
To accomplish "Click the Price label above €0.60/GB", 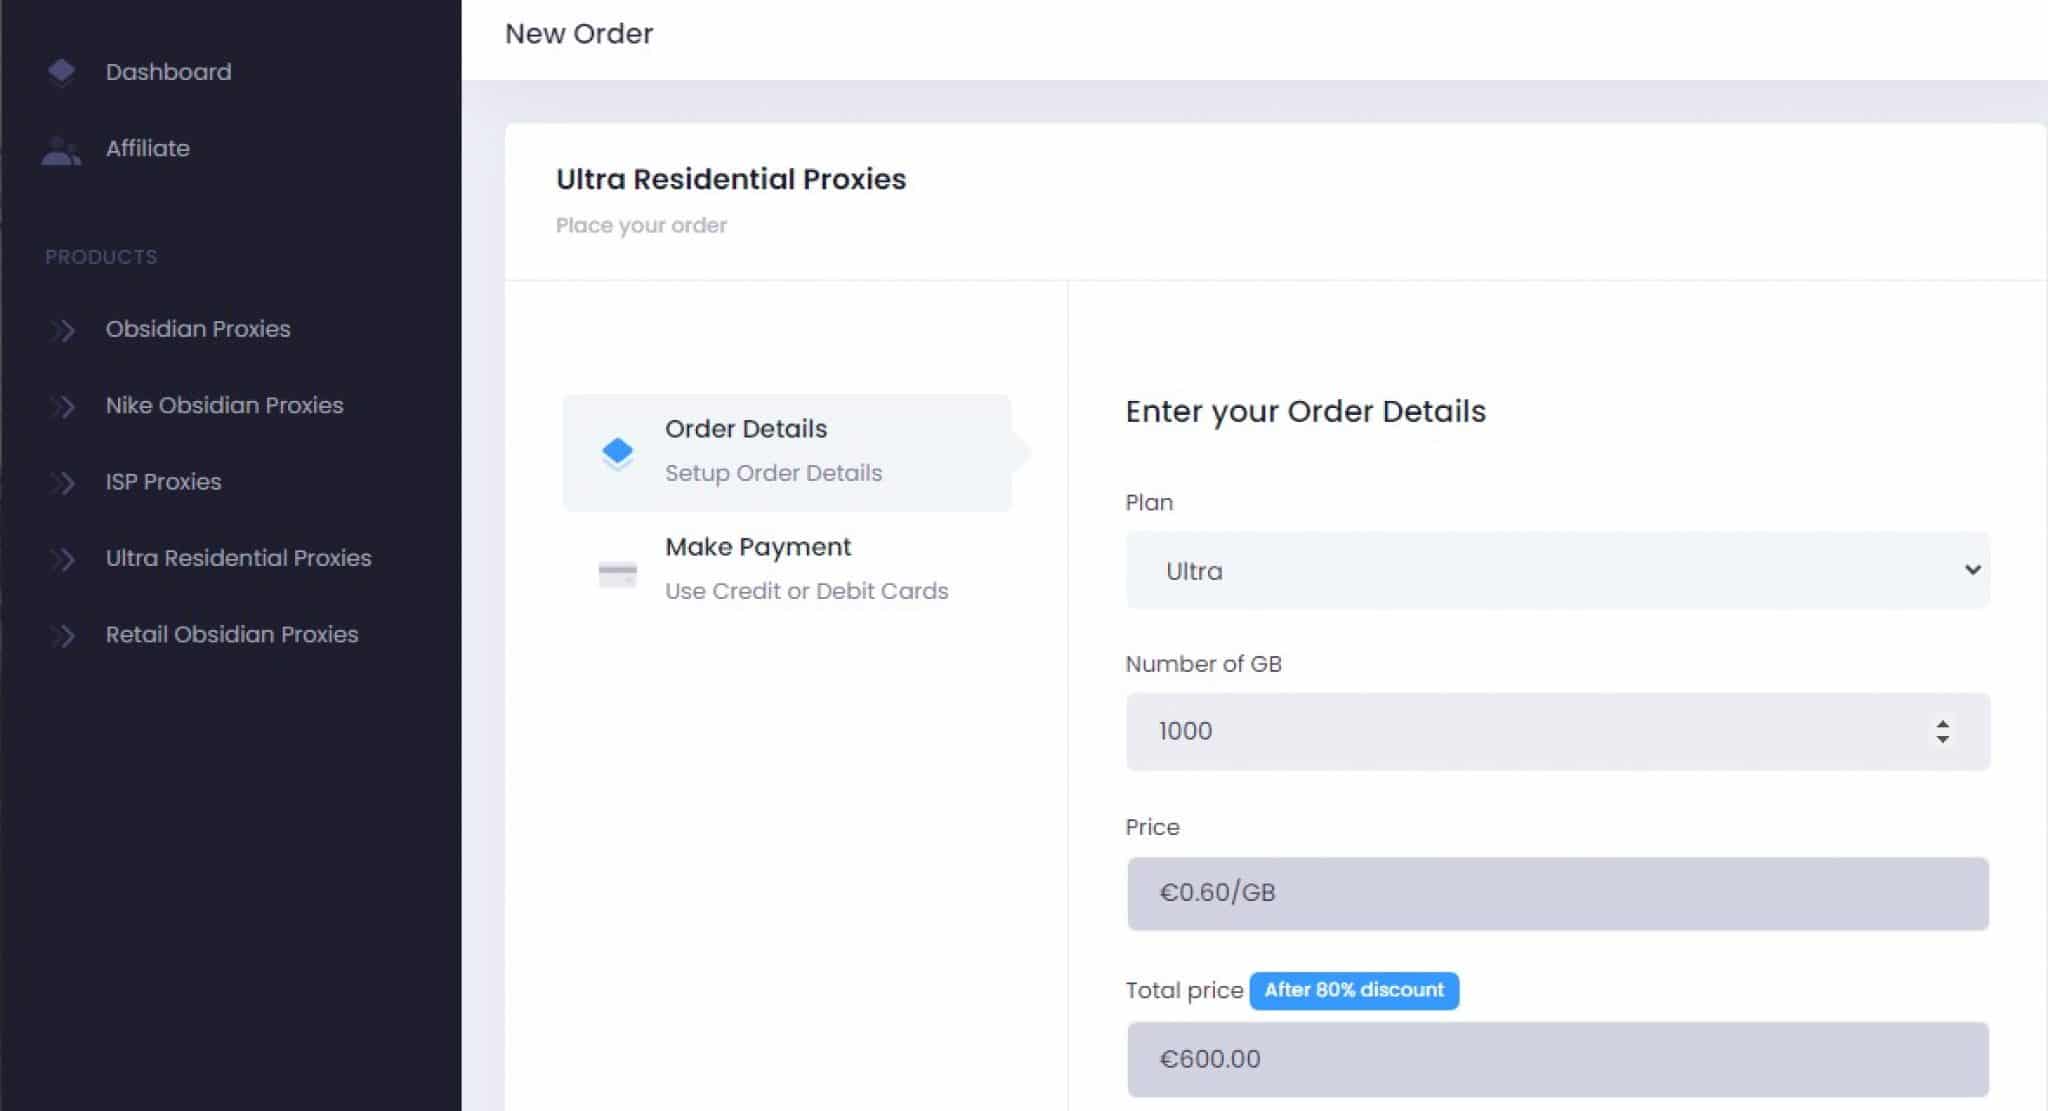I will pos(1152,827).
